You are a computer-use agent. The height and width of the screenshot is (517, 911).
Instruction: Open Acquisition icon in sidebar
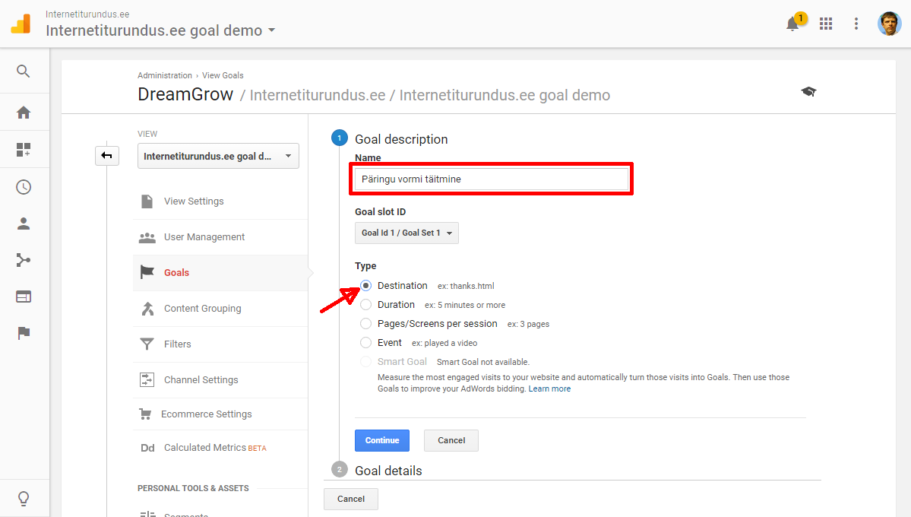point(23,260)
